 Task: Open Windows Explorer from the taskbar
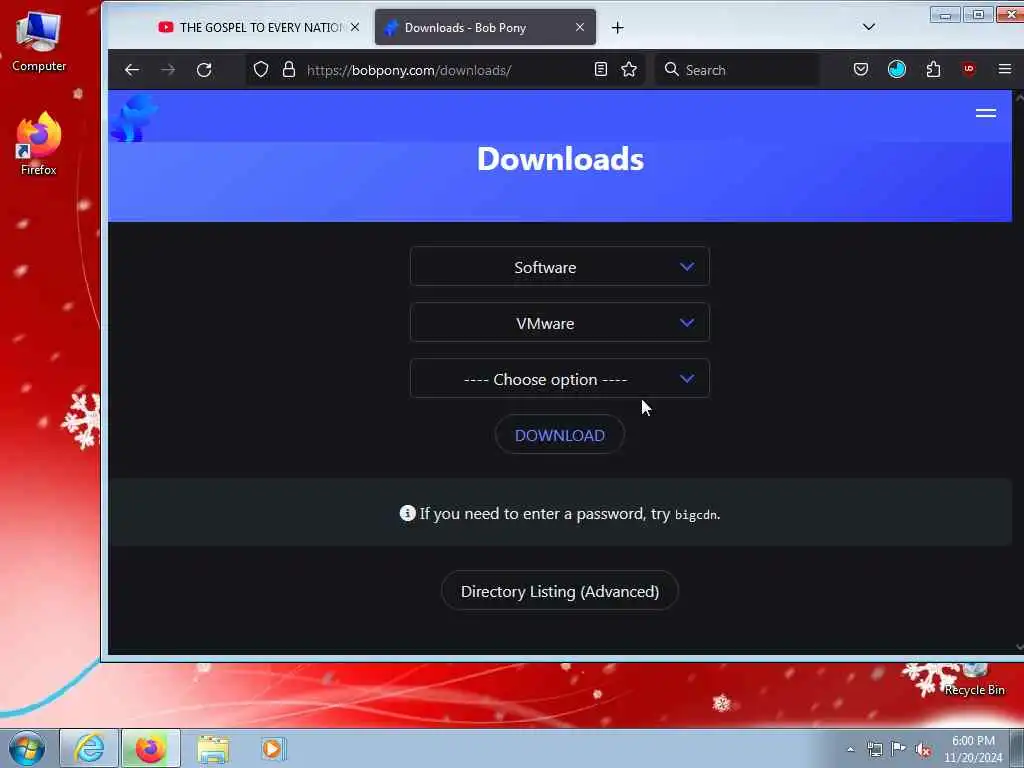point(213,749)
